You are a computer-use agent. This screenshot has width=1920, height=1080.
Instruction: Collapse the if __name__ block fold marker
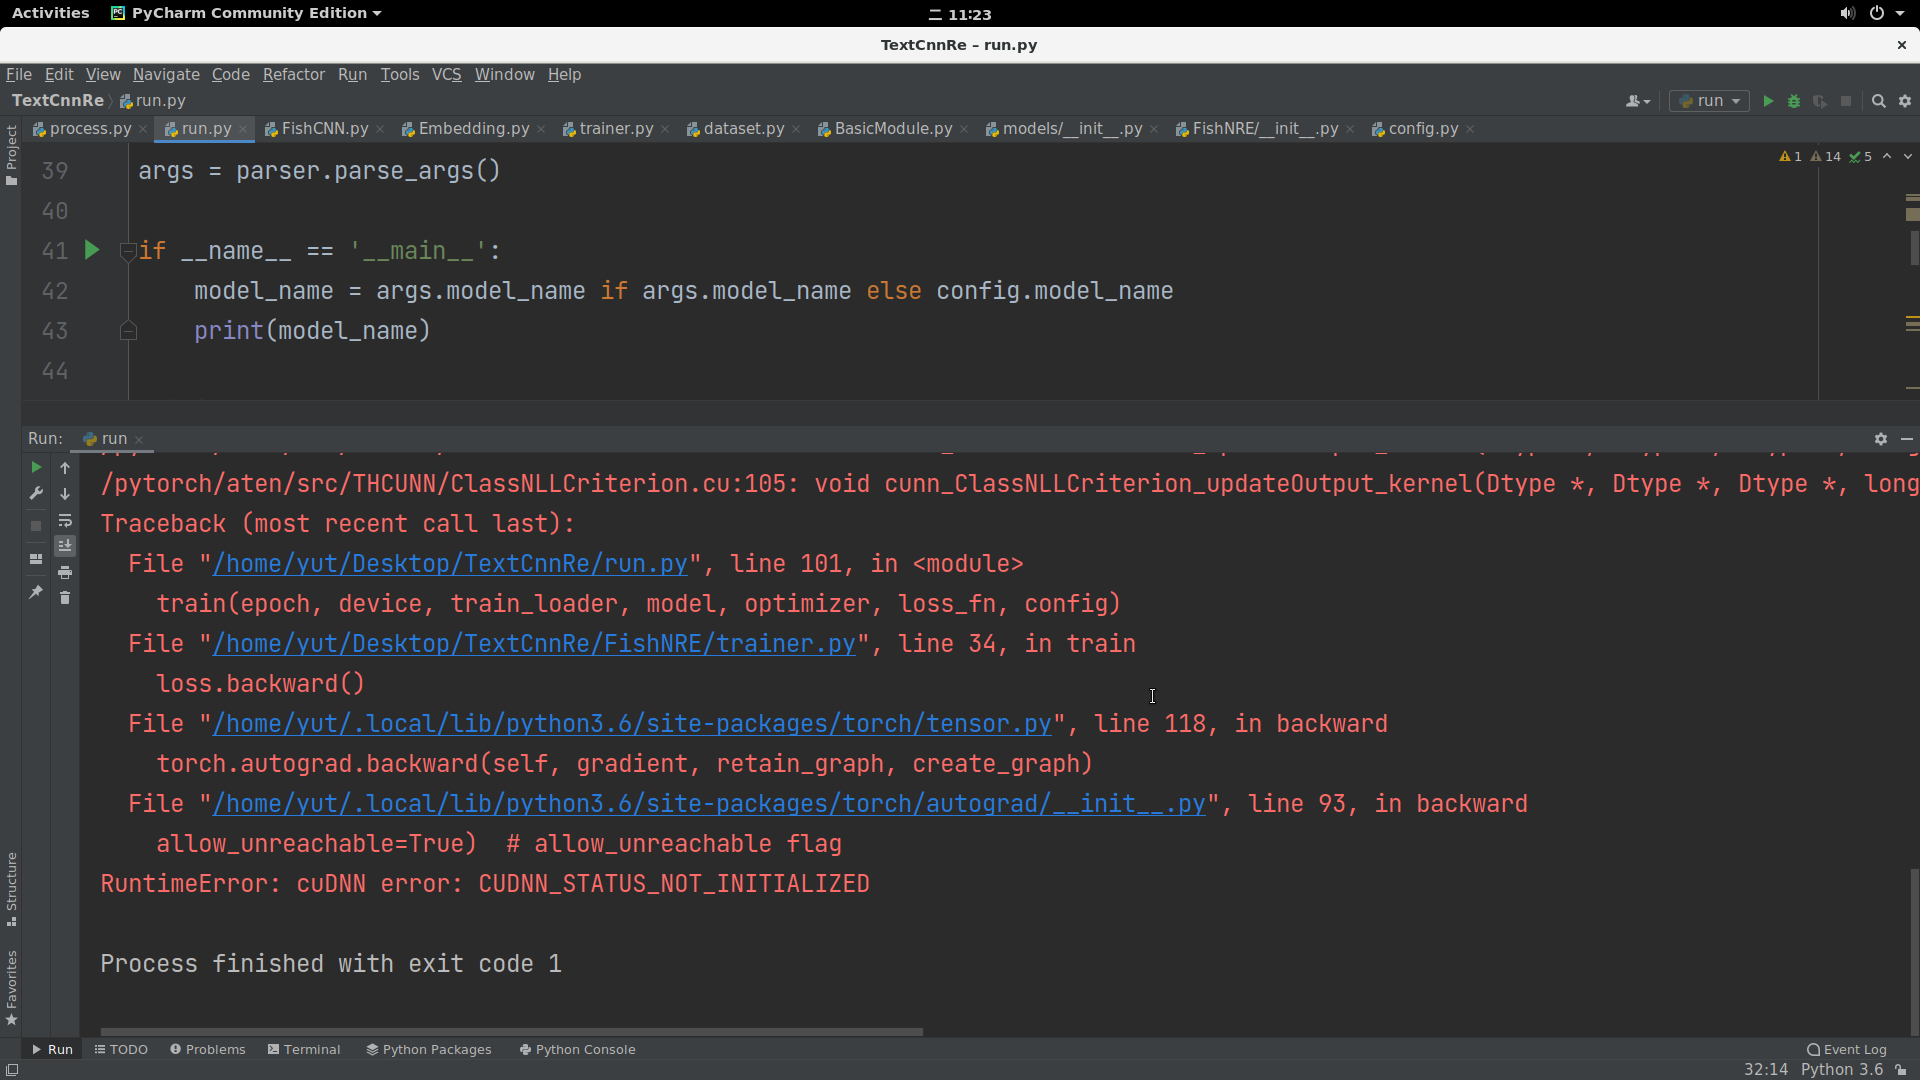click(x=128, y=251)
